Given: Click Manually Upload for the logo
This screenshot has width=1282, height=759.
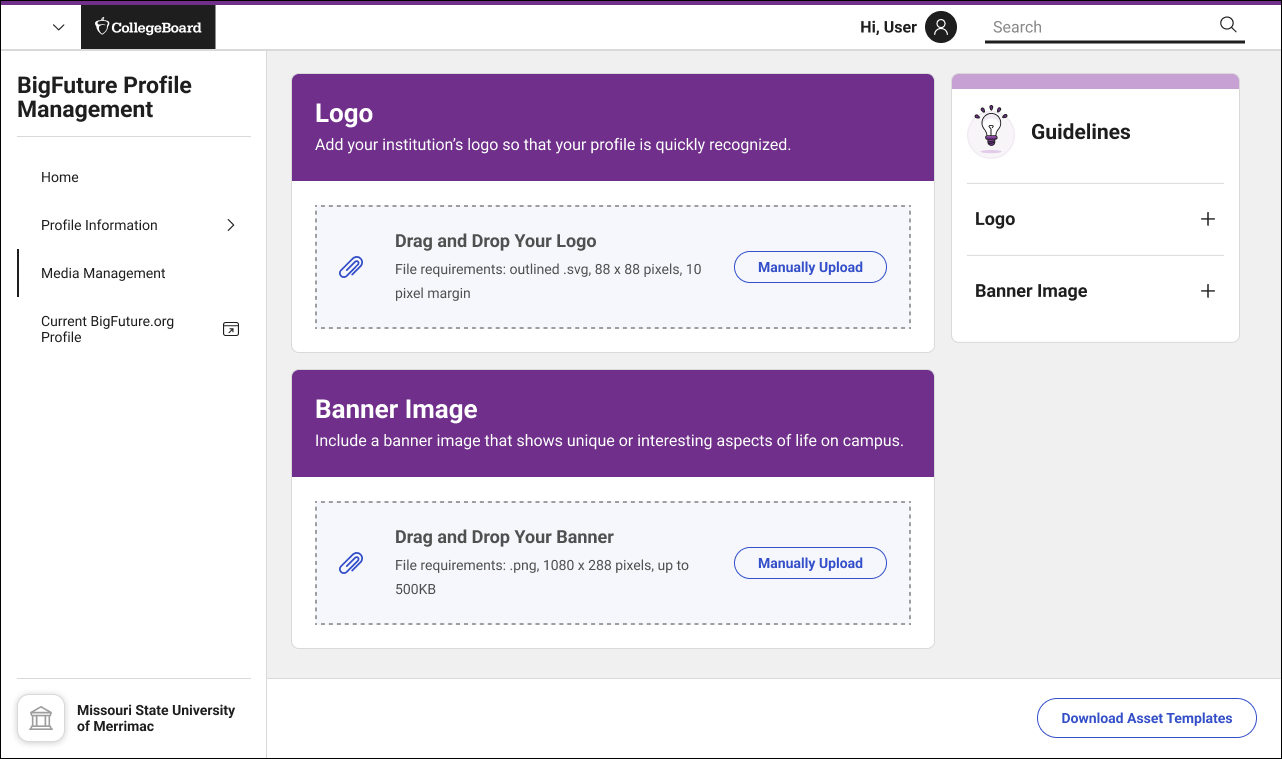Looking at the screenshot, I should pyautogui.click(x=810, y=267).
